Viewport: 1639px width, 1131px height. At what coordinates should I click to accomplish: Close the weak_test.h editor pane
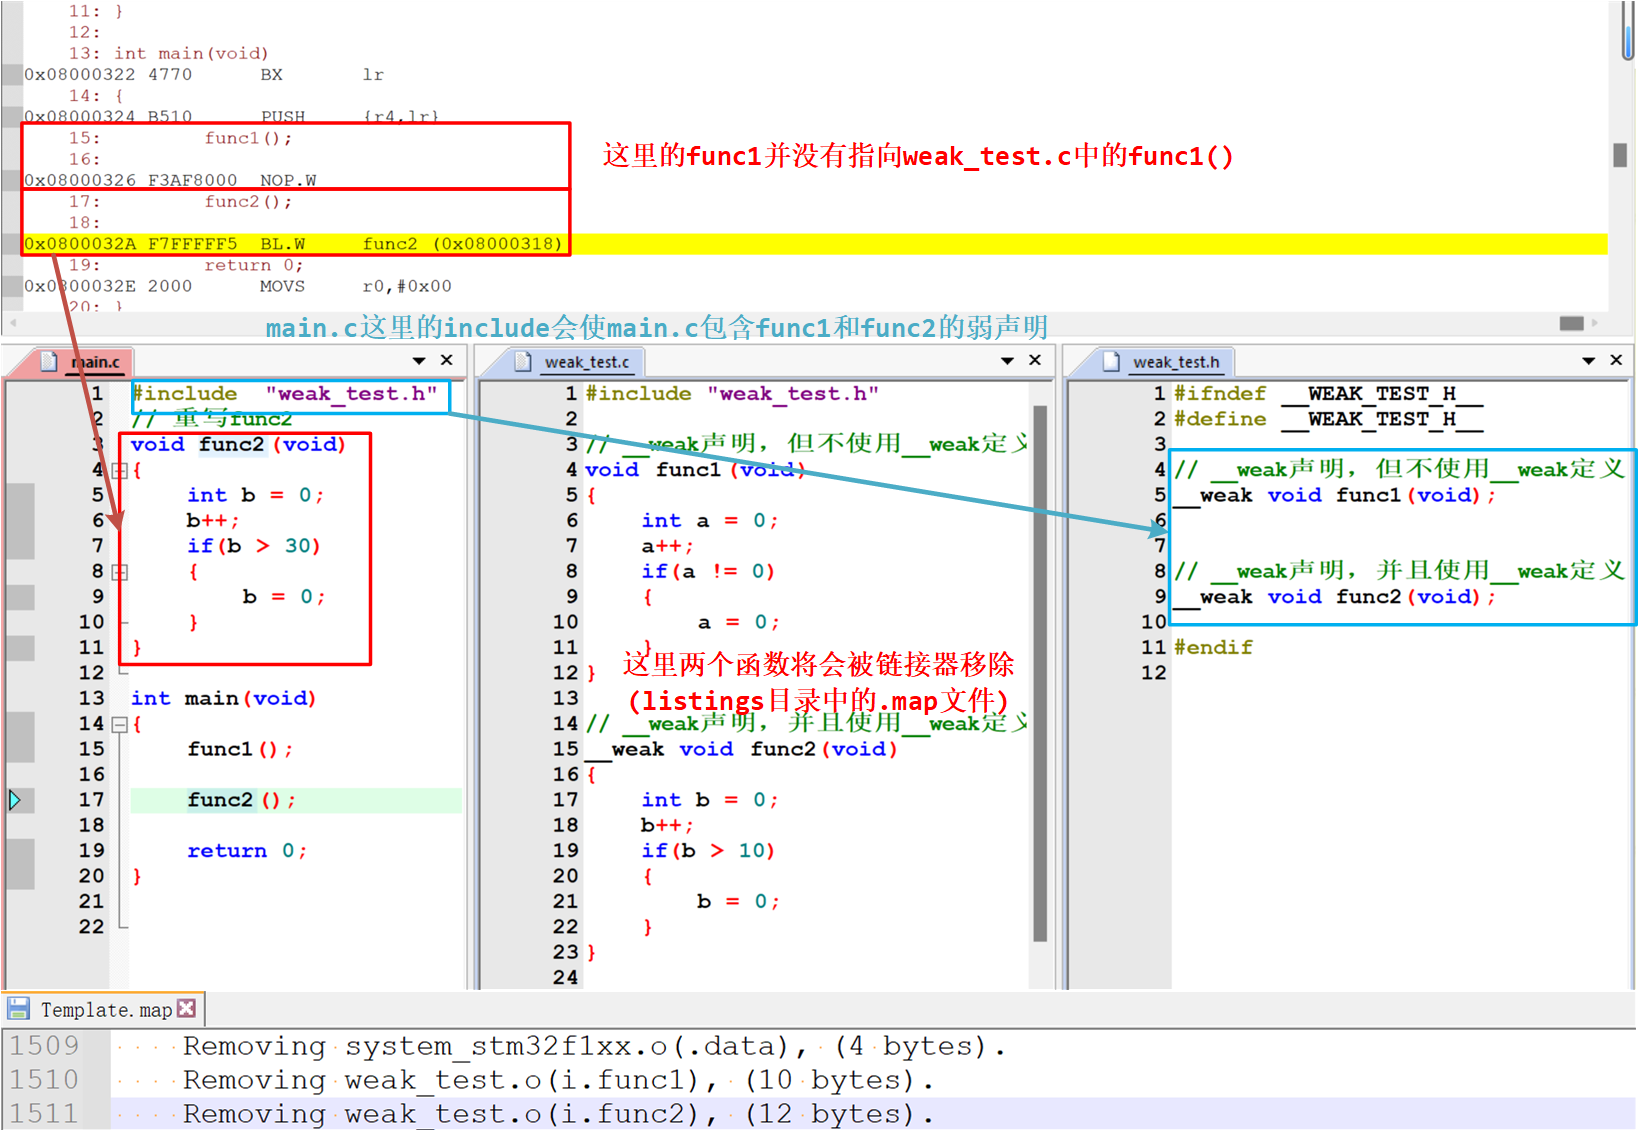(x=1616, y=360)
